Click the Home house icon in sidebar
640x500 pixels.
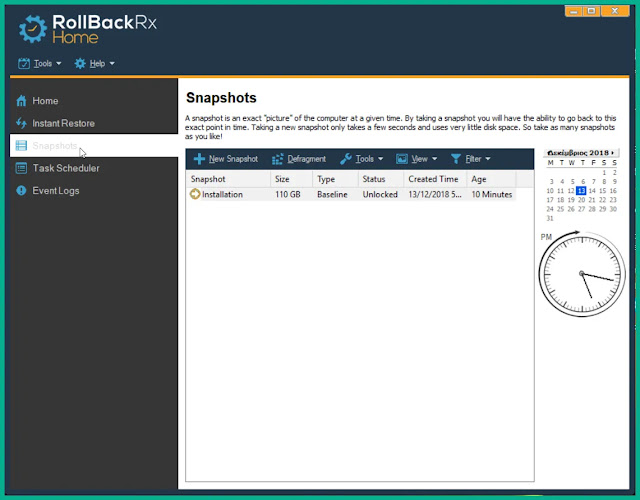tap(21, 101)
